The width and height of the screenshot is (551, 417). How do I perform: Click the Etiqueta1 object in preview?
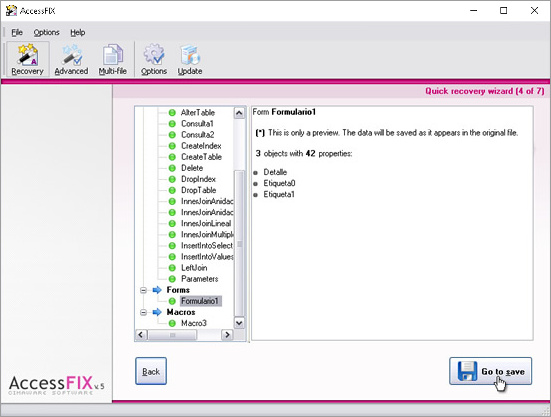point(279,194)
